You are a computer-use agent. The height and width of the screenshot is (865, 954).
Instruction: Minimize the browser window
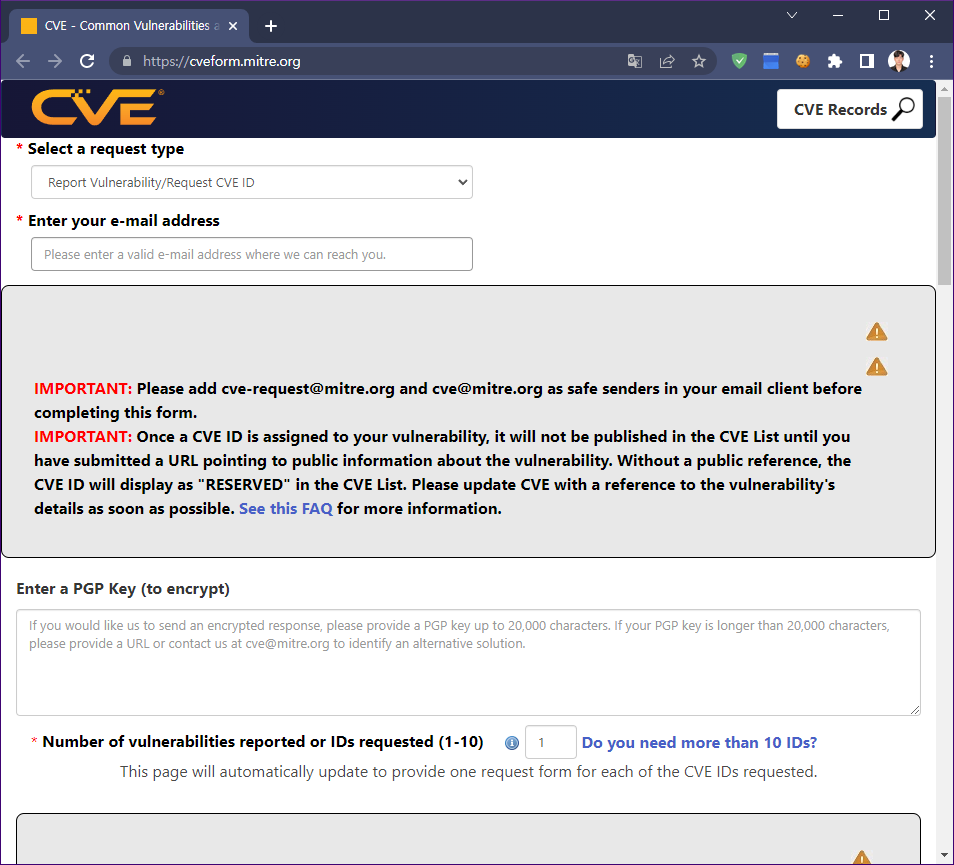coord(838,15)
